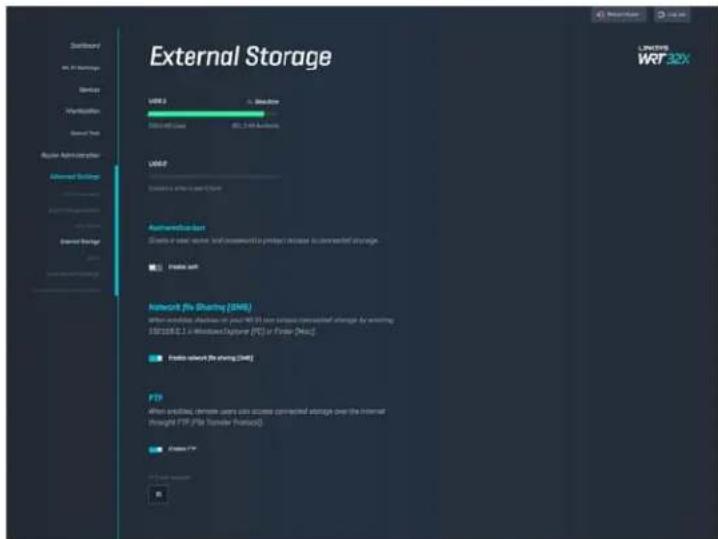Turn off the Enable FTP switch
This screenshot has width=718, height=539.
[155, 449]
